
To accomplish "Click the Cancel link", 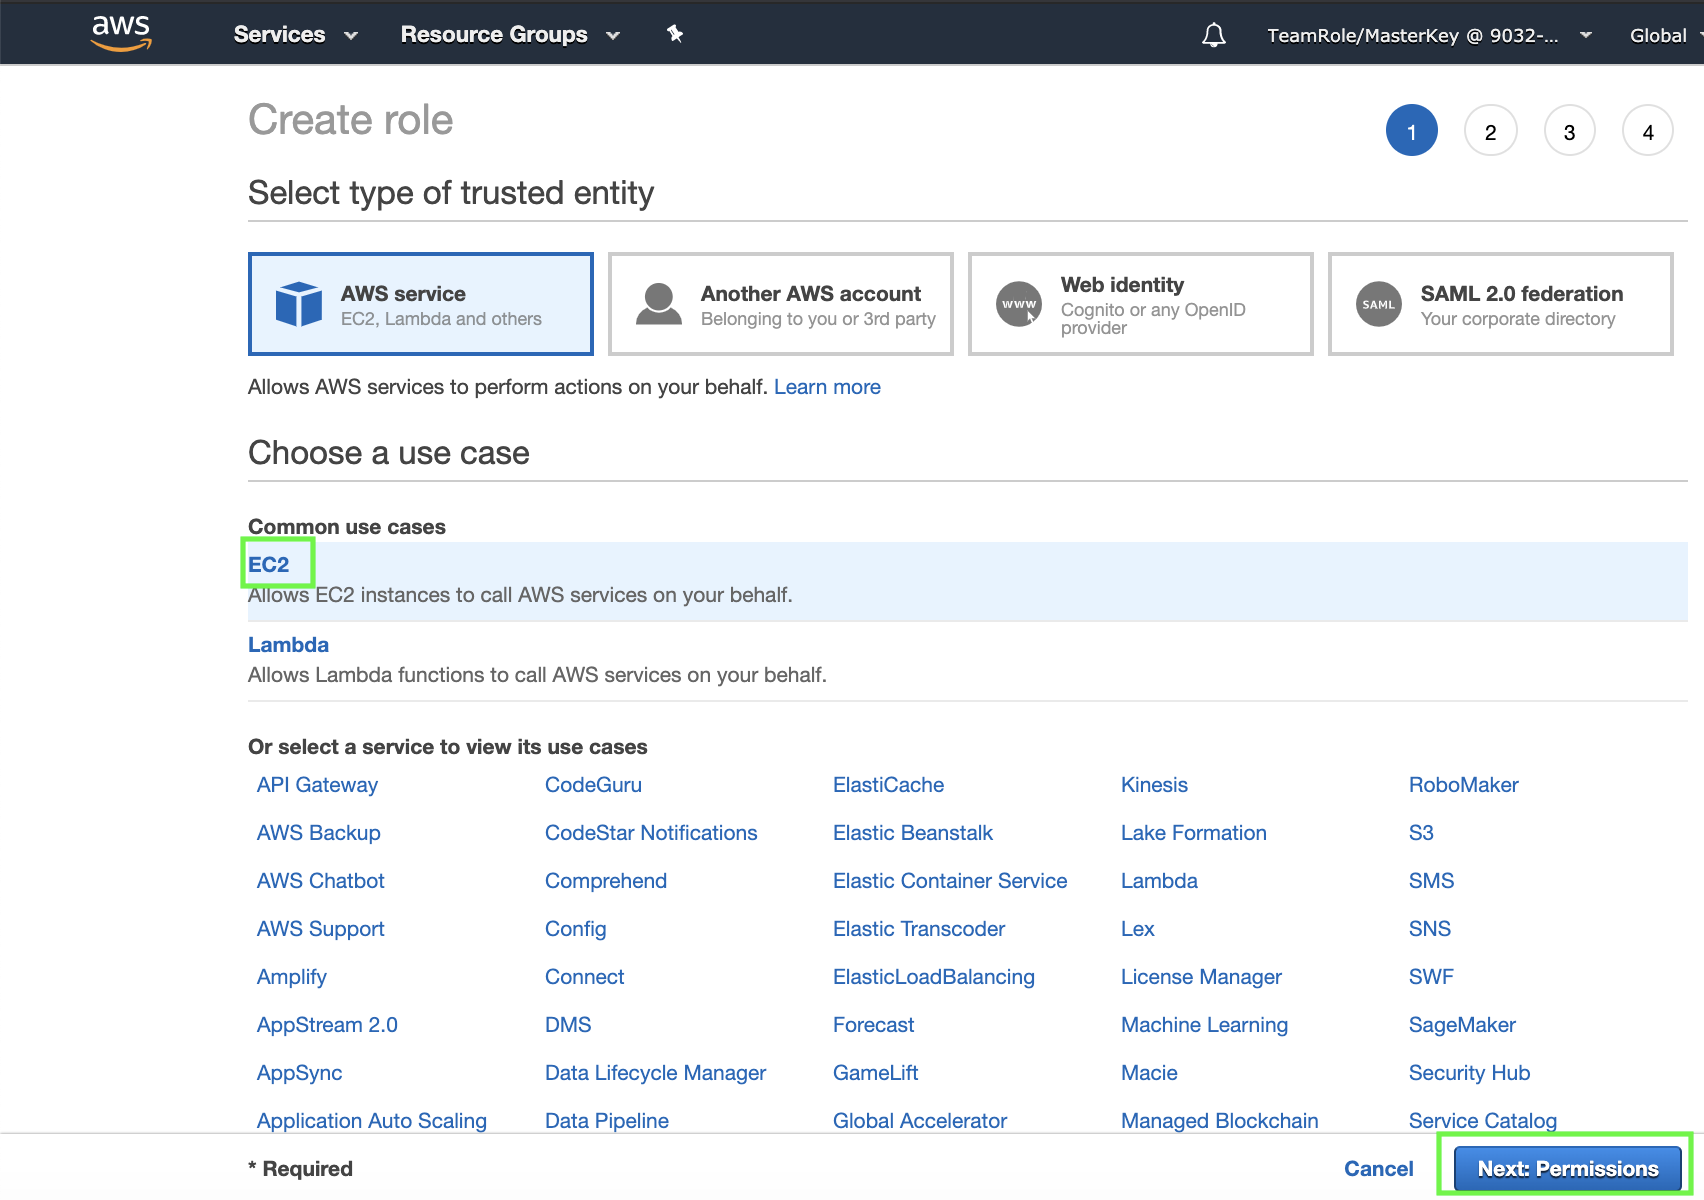I will click(x=1378, y=1169).
